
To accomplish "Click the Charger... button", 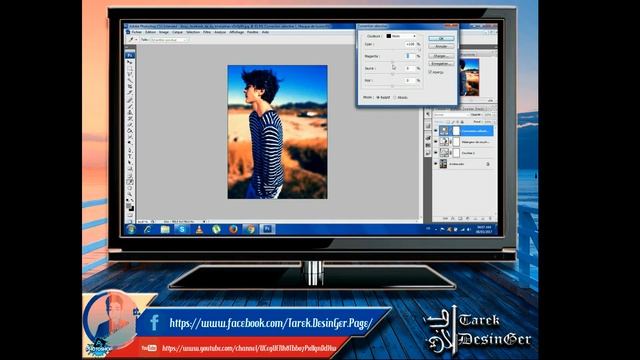I will click(441, 56).
